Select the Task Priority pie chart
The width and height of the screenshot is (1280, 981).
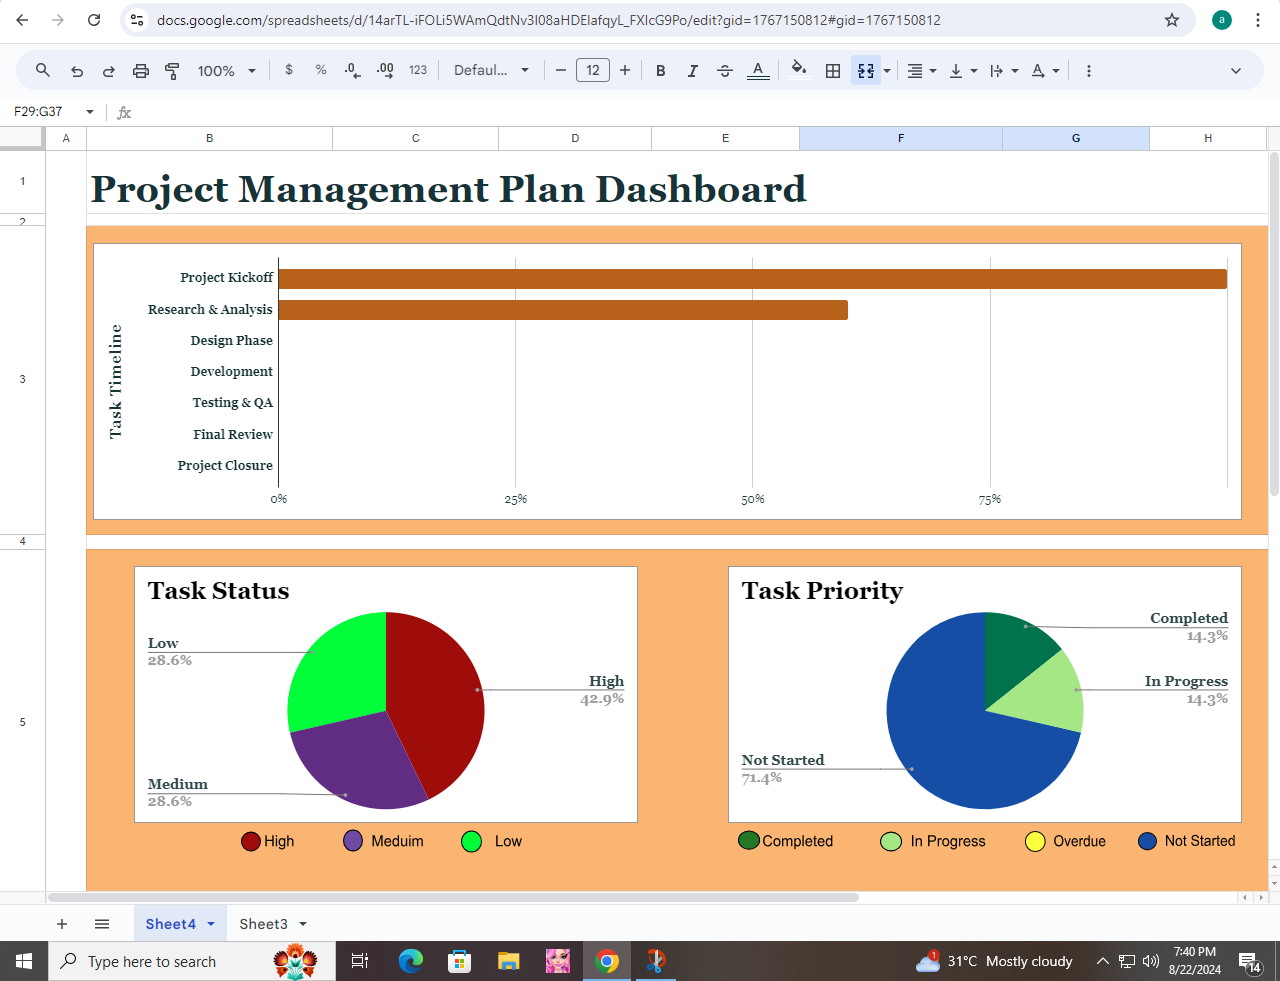[x=985, y=710]
